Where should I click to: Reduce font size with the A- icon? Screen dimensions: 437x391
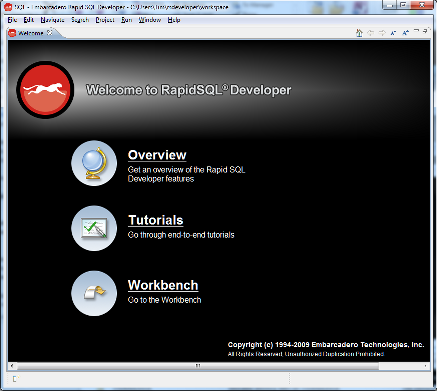click(394, 33)
